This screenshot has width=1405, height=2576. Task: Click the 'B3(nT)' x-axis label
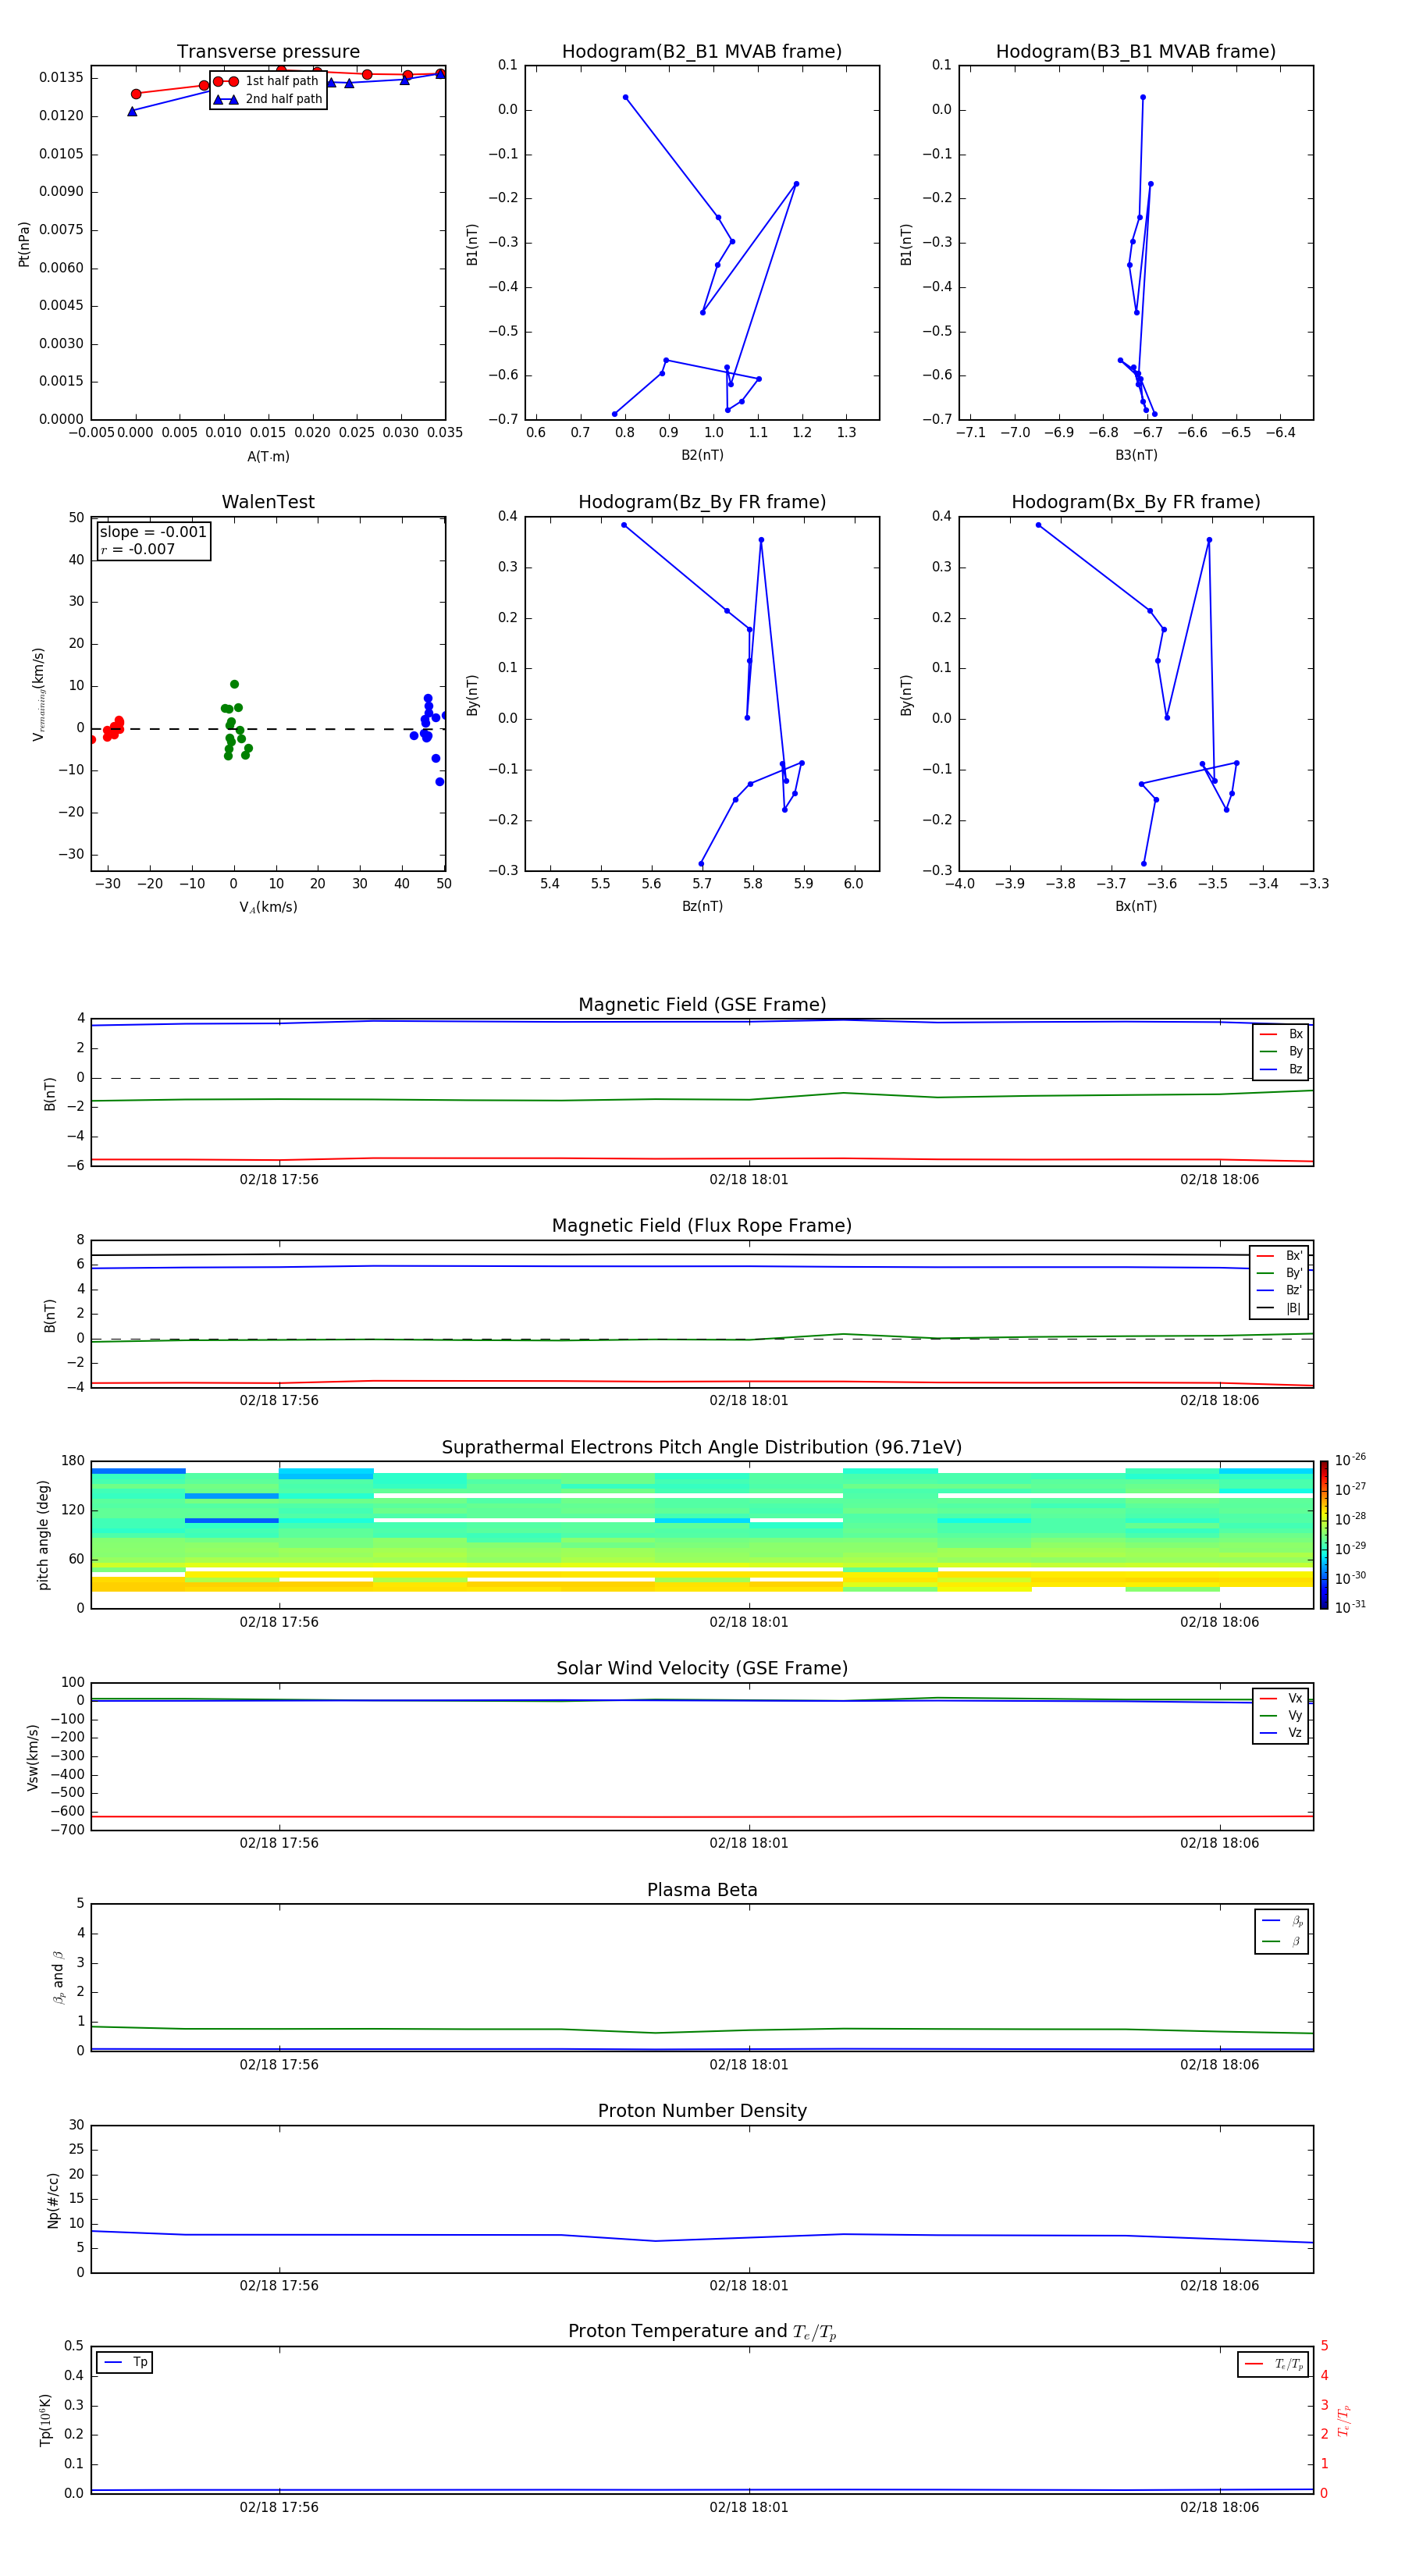click(x=1136, y=455)
